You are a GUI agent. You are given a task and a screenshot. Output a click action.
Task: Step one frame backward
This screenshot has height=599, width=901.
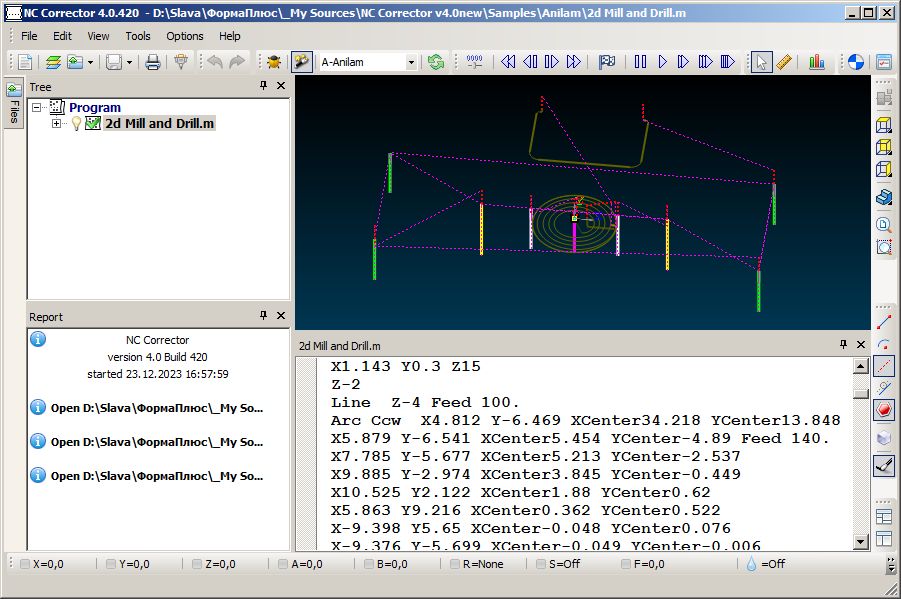pyautogui.click(x=530, y=62)
